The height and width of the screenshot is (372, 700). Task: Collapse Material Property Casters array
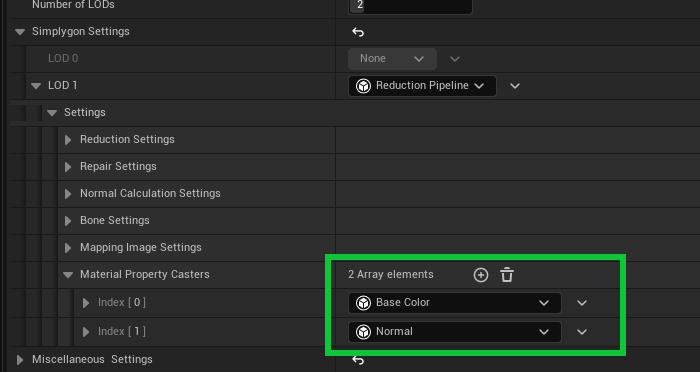tap(68, 275)
